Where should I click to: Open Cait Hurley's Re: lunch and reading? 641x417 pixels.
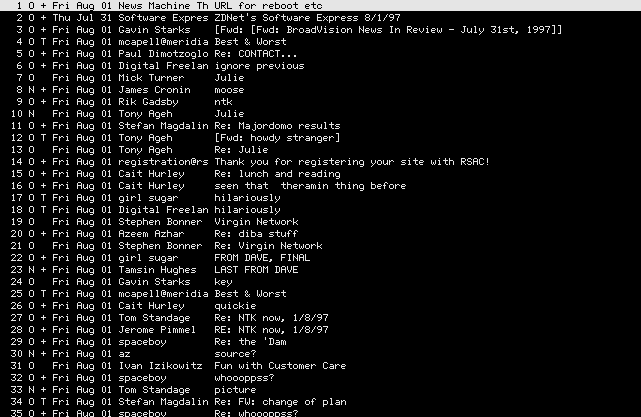320,174
